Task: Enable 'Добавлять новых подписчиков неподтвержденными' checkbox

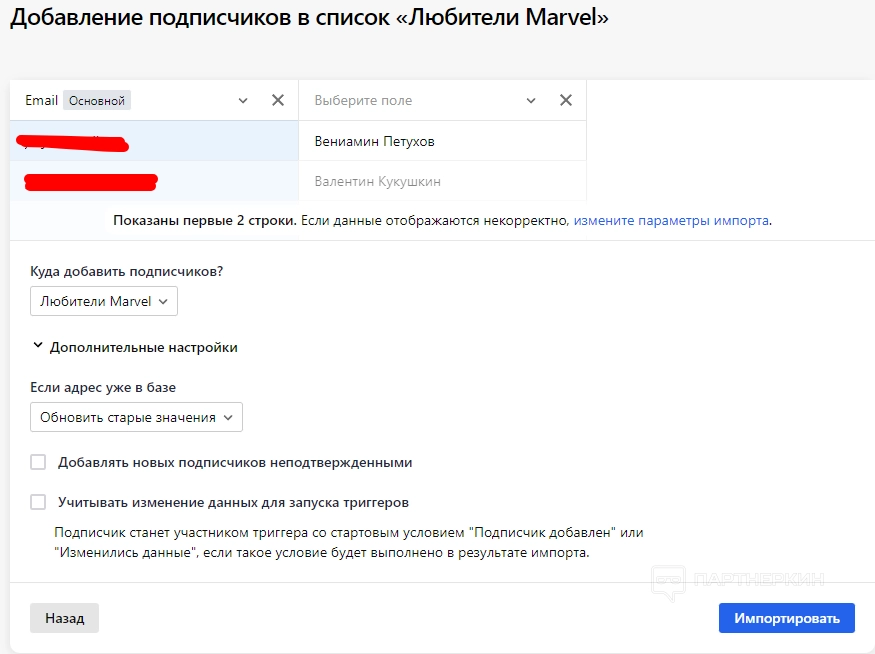Action: pyautogui.click(x=38, y=462)
